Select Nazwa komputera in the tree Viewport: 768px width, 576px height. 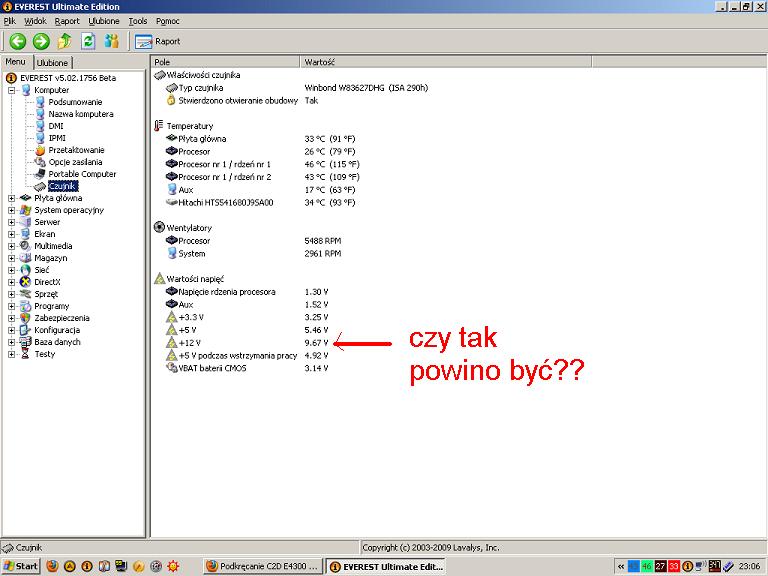(x=81, y=114)
